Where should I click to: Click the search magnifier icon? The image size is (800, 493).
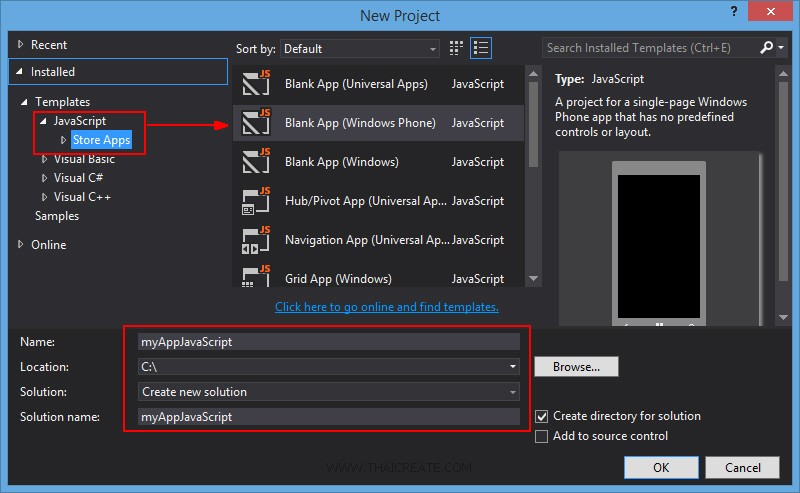coord(766,48)
